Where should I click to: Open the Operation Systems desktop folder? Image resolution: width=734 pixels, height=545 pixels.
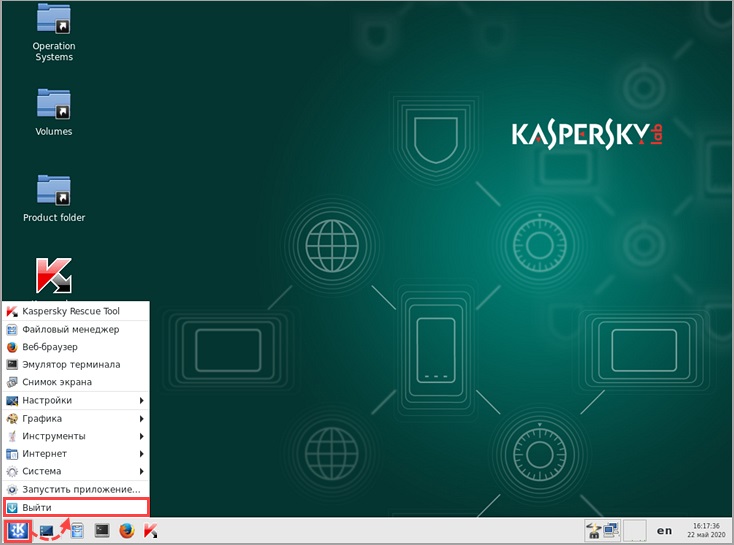tap(54, 33)
